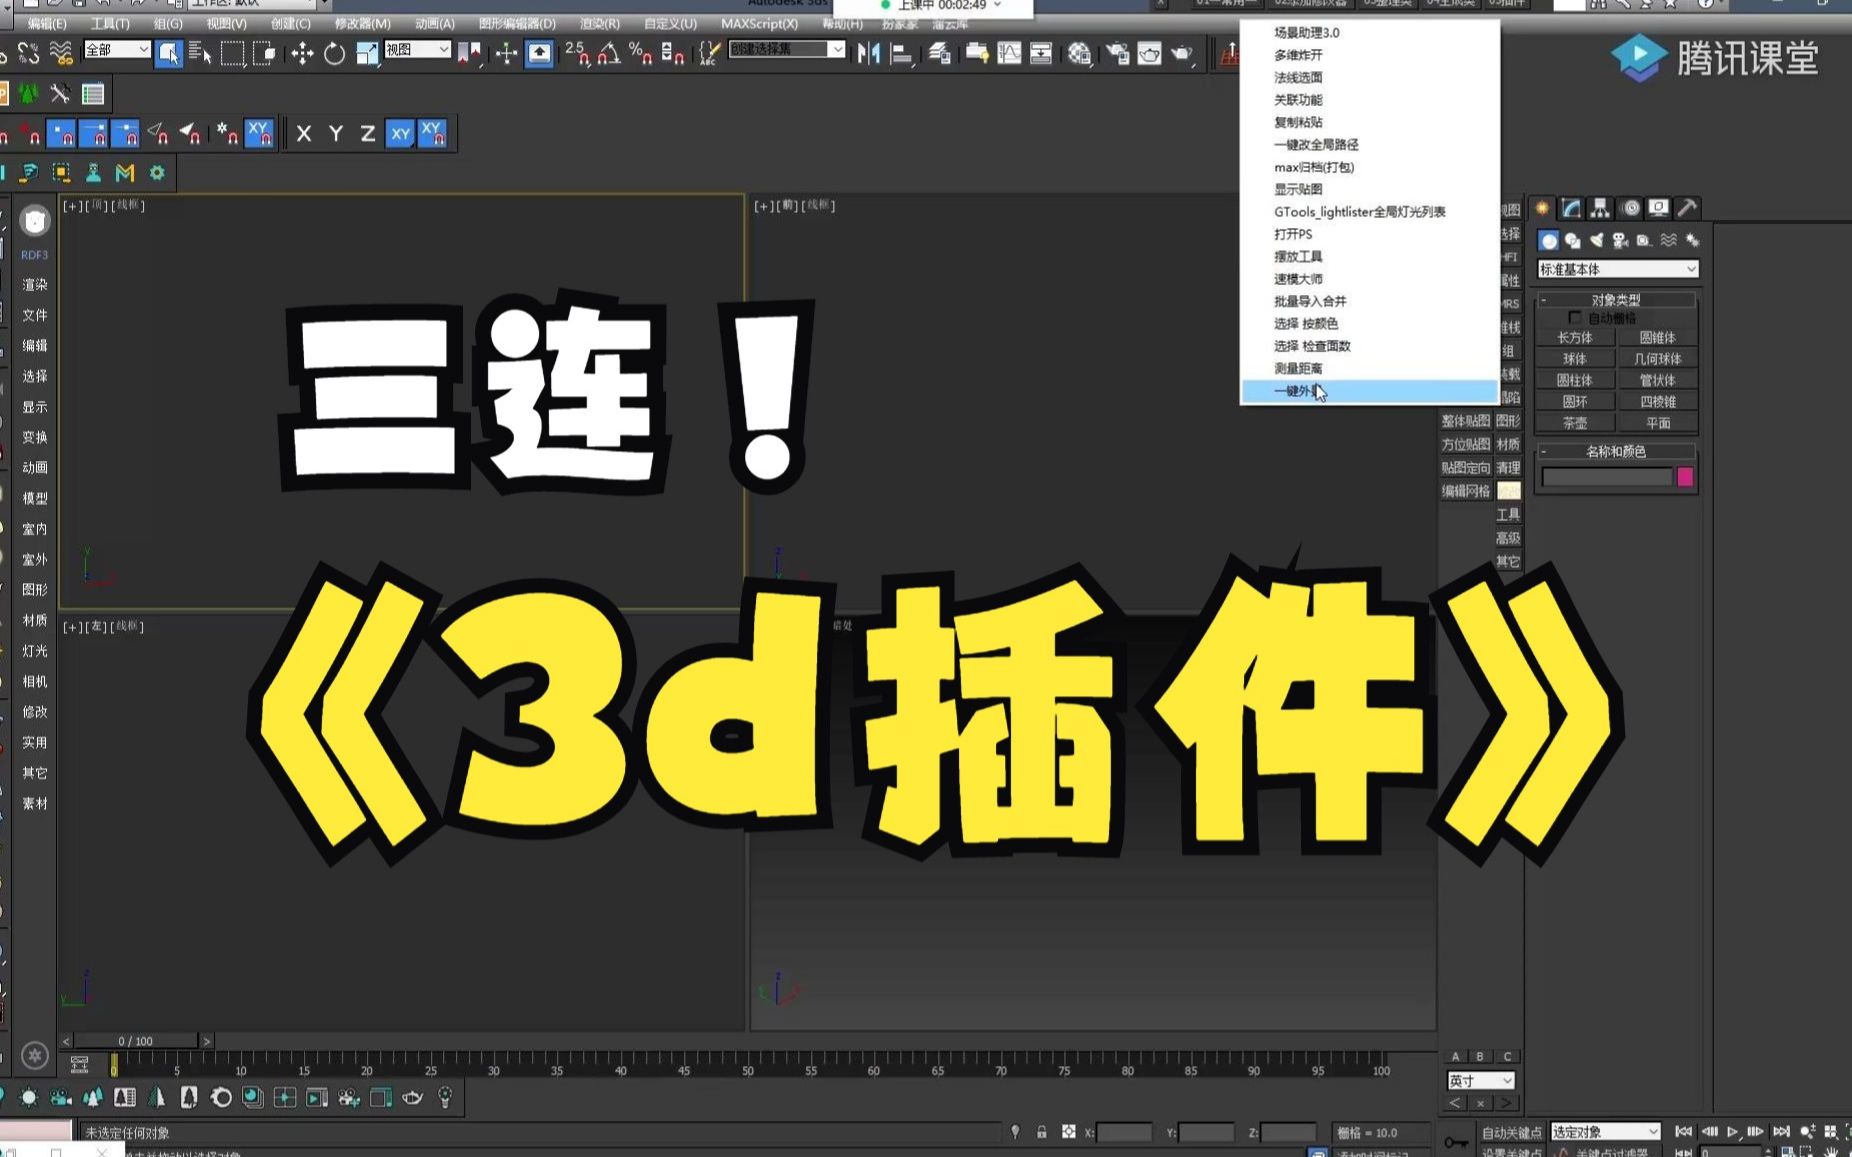Click Play Animation button
The width and height of the screenshot is (1852, 1157).
coord(1732,1132)
